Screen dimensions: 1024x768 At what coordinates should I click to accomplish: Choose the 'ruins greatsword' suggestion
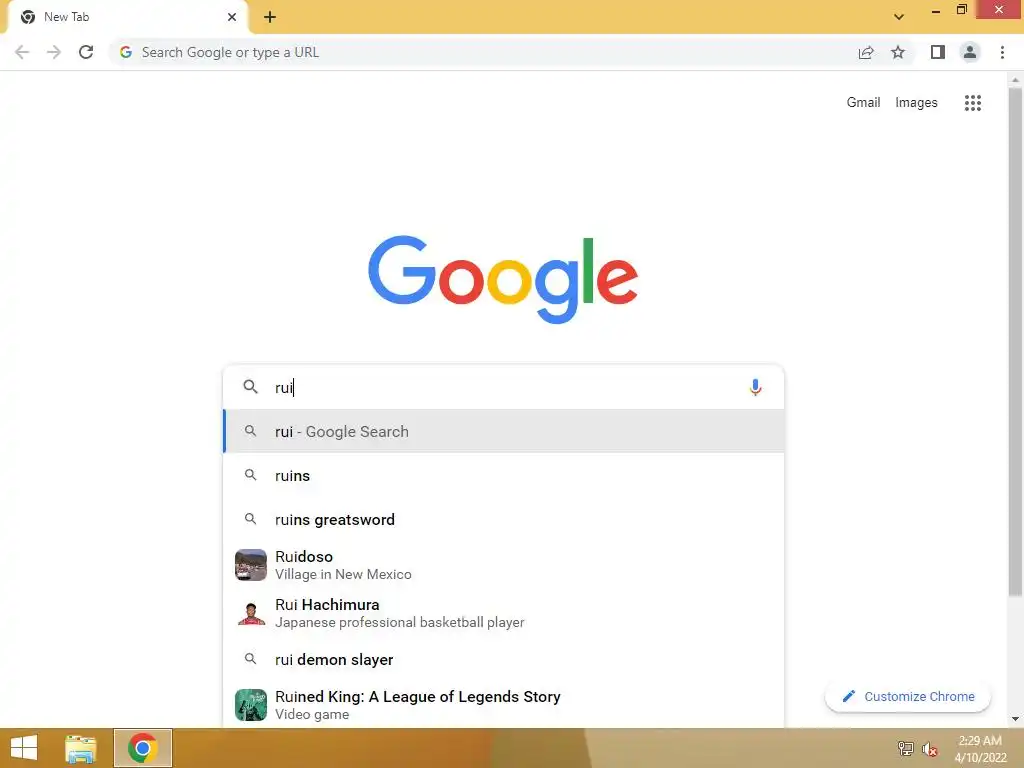(x=503, y=519)
